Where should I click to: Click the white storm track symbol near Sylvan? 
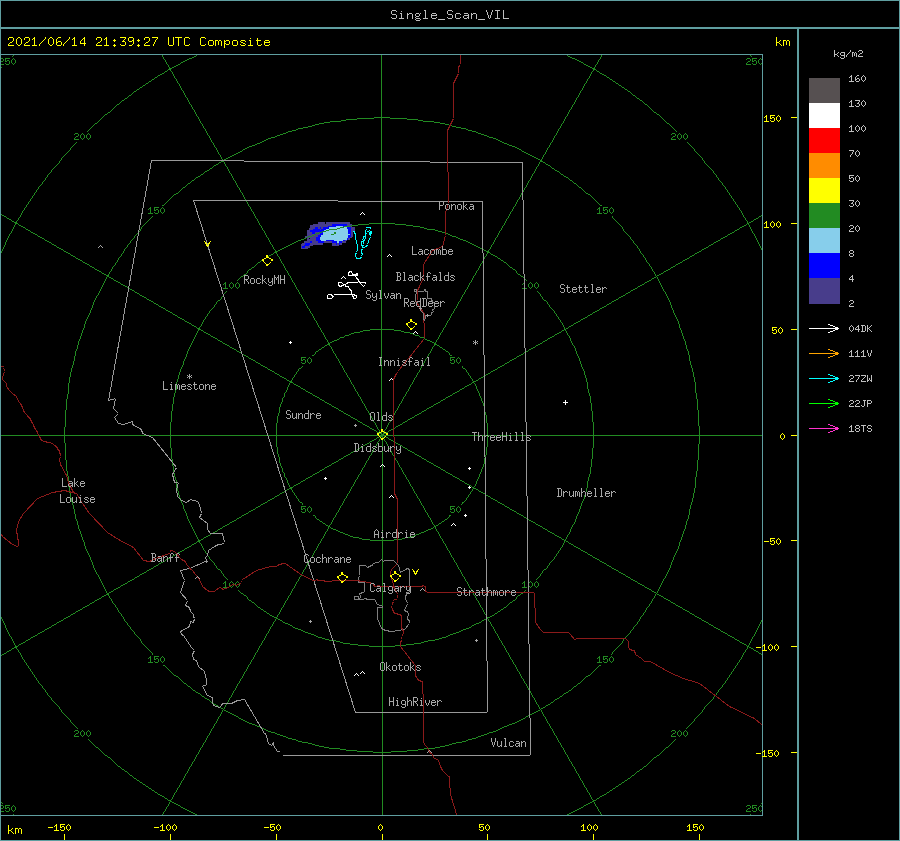pyautogui.click(x=346, y=286)
